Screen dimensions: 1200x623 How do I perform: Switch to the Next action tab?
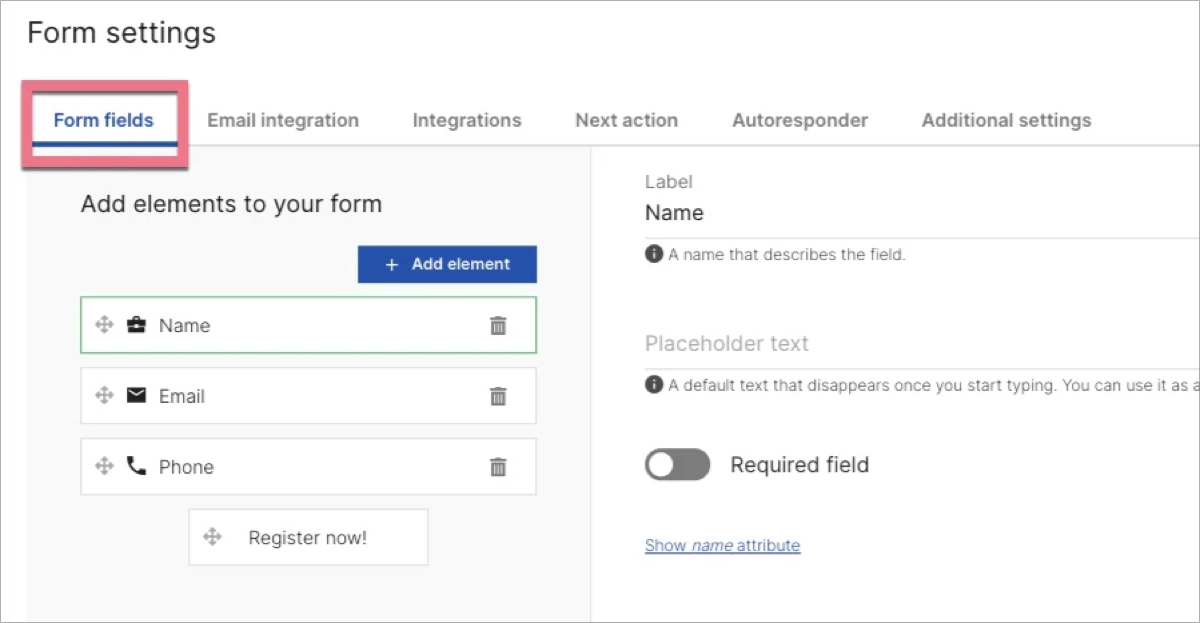626,120
